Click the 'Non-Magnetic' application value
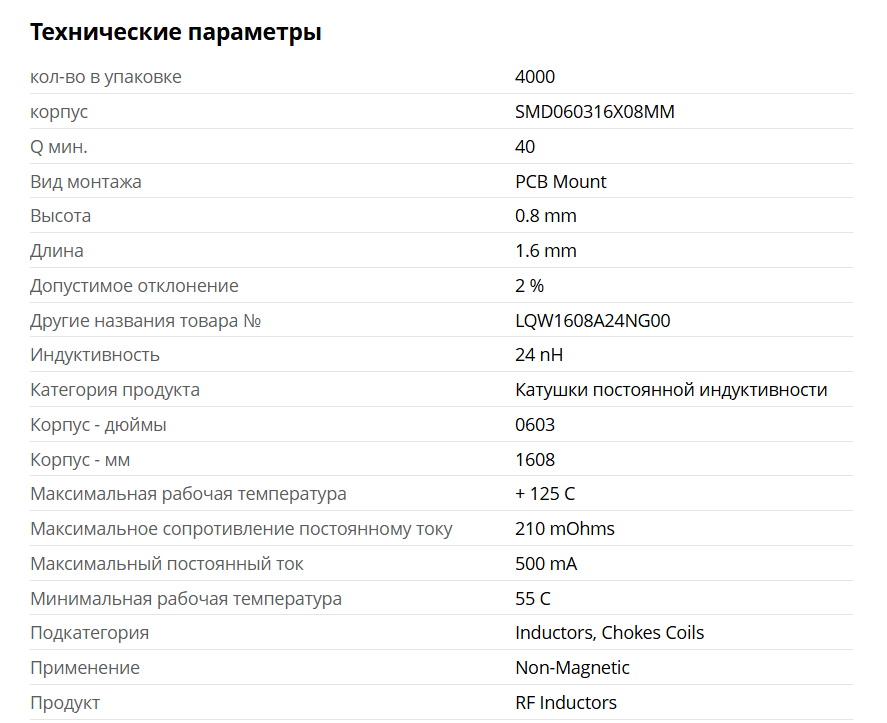The image size is (887, 723). point(572,668)
